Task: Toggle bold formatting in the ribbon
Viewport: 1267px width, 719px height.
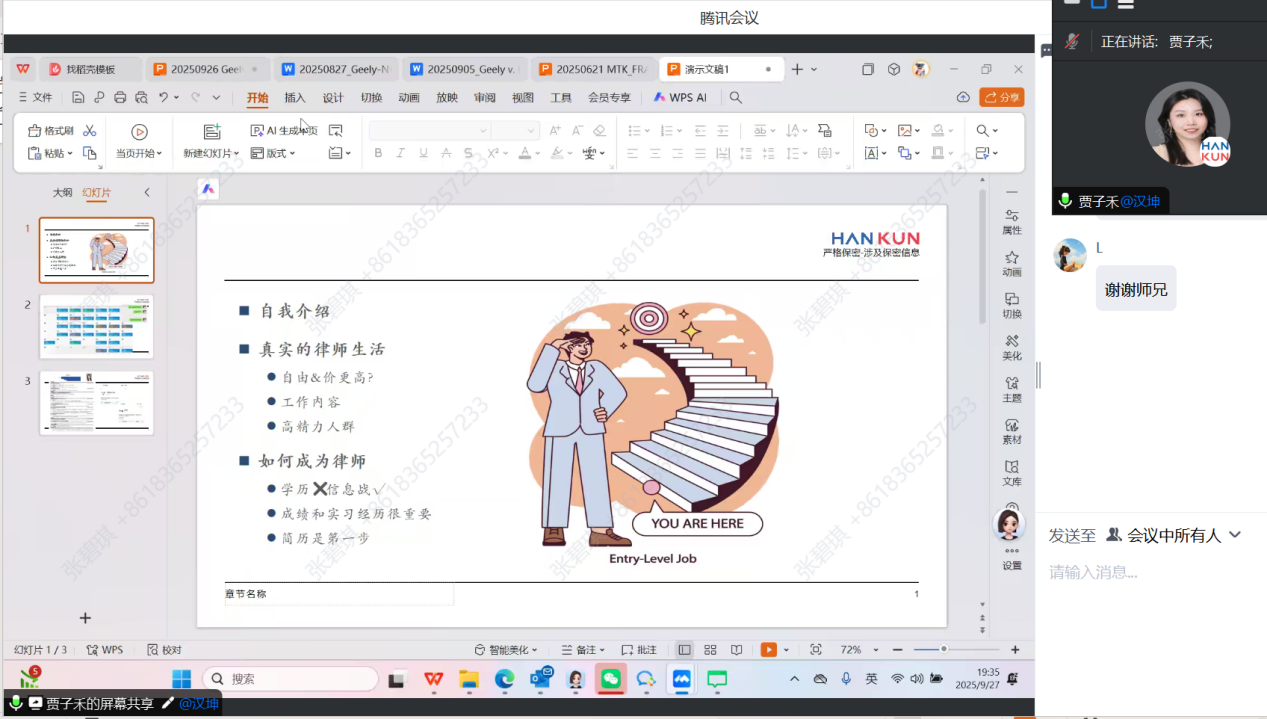Action: click(x=378, y=153)
